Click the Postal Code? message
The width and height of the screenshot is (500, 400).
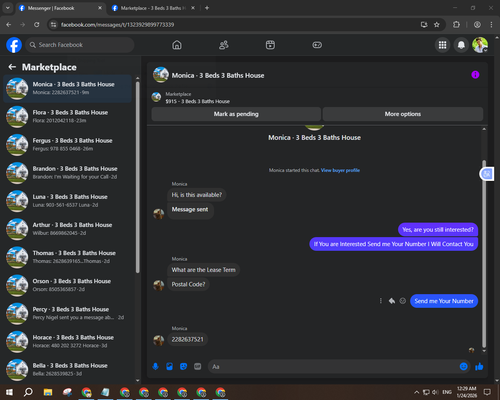pyautogui.click(x=188, y=284)
